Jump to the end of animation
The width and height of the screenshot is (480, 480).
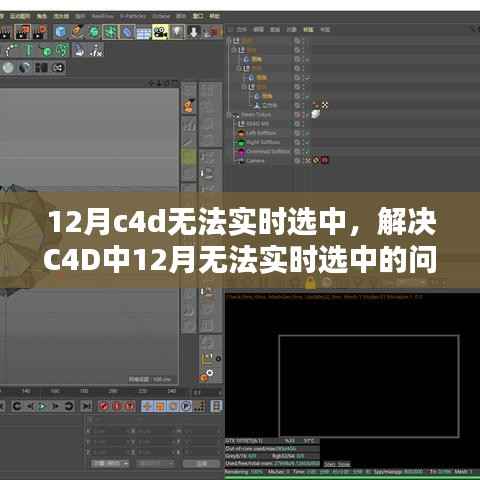(x=86, y=406)
